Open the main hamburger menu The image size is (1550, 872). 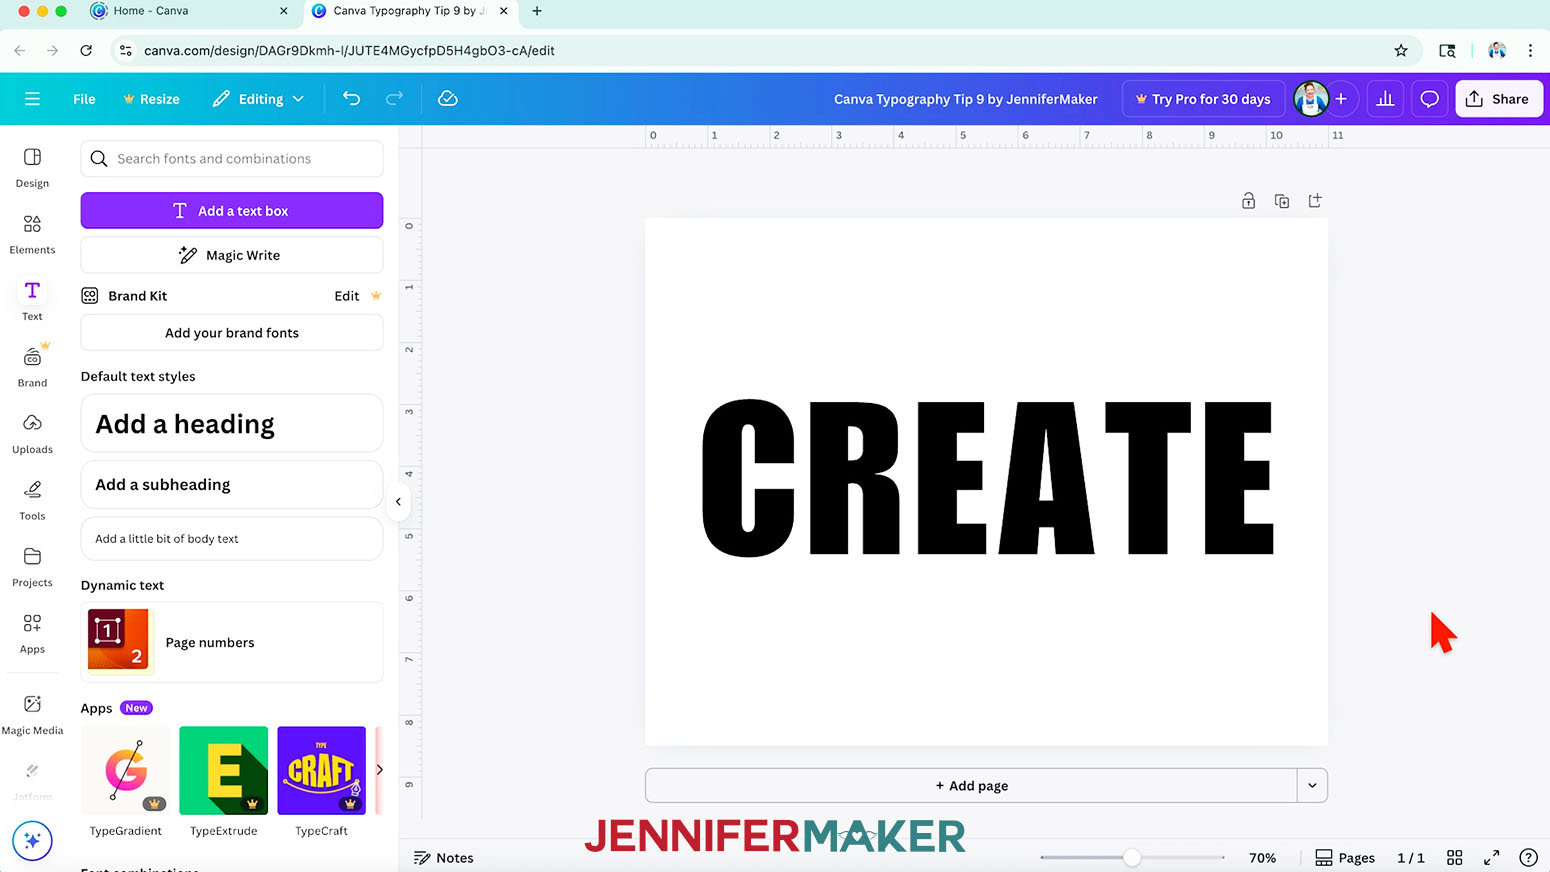(32, 99)
